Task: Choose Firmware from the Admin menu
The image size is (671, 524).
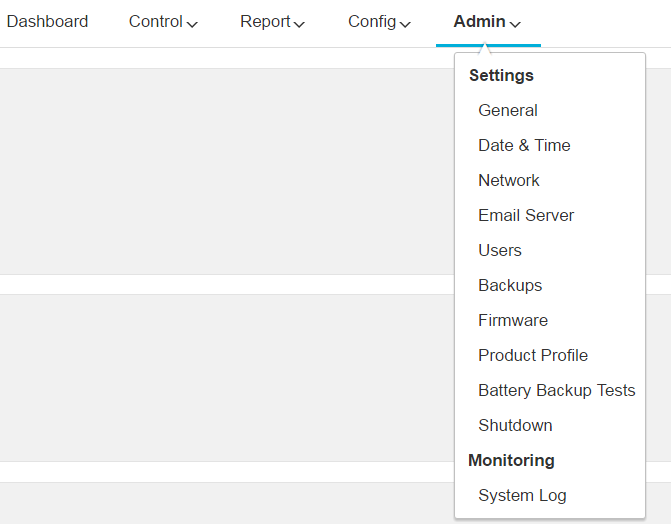Action: [x=513, y=321]
